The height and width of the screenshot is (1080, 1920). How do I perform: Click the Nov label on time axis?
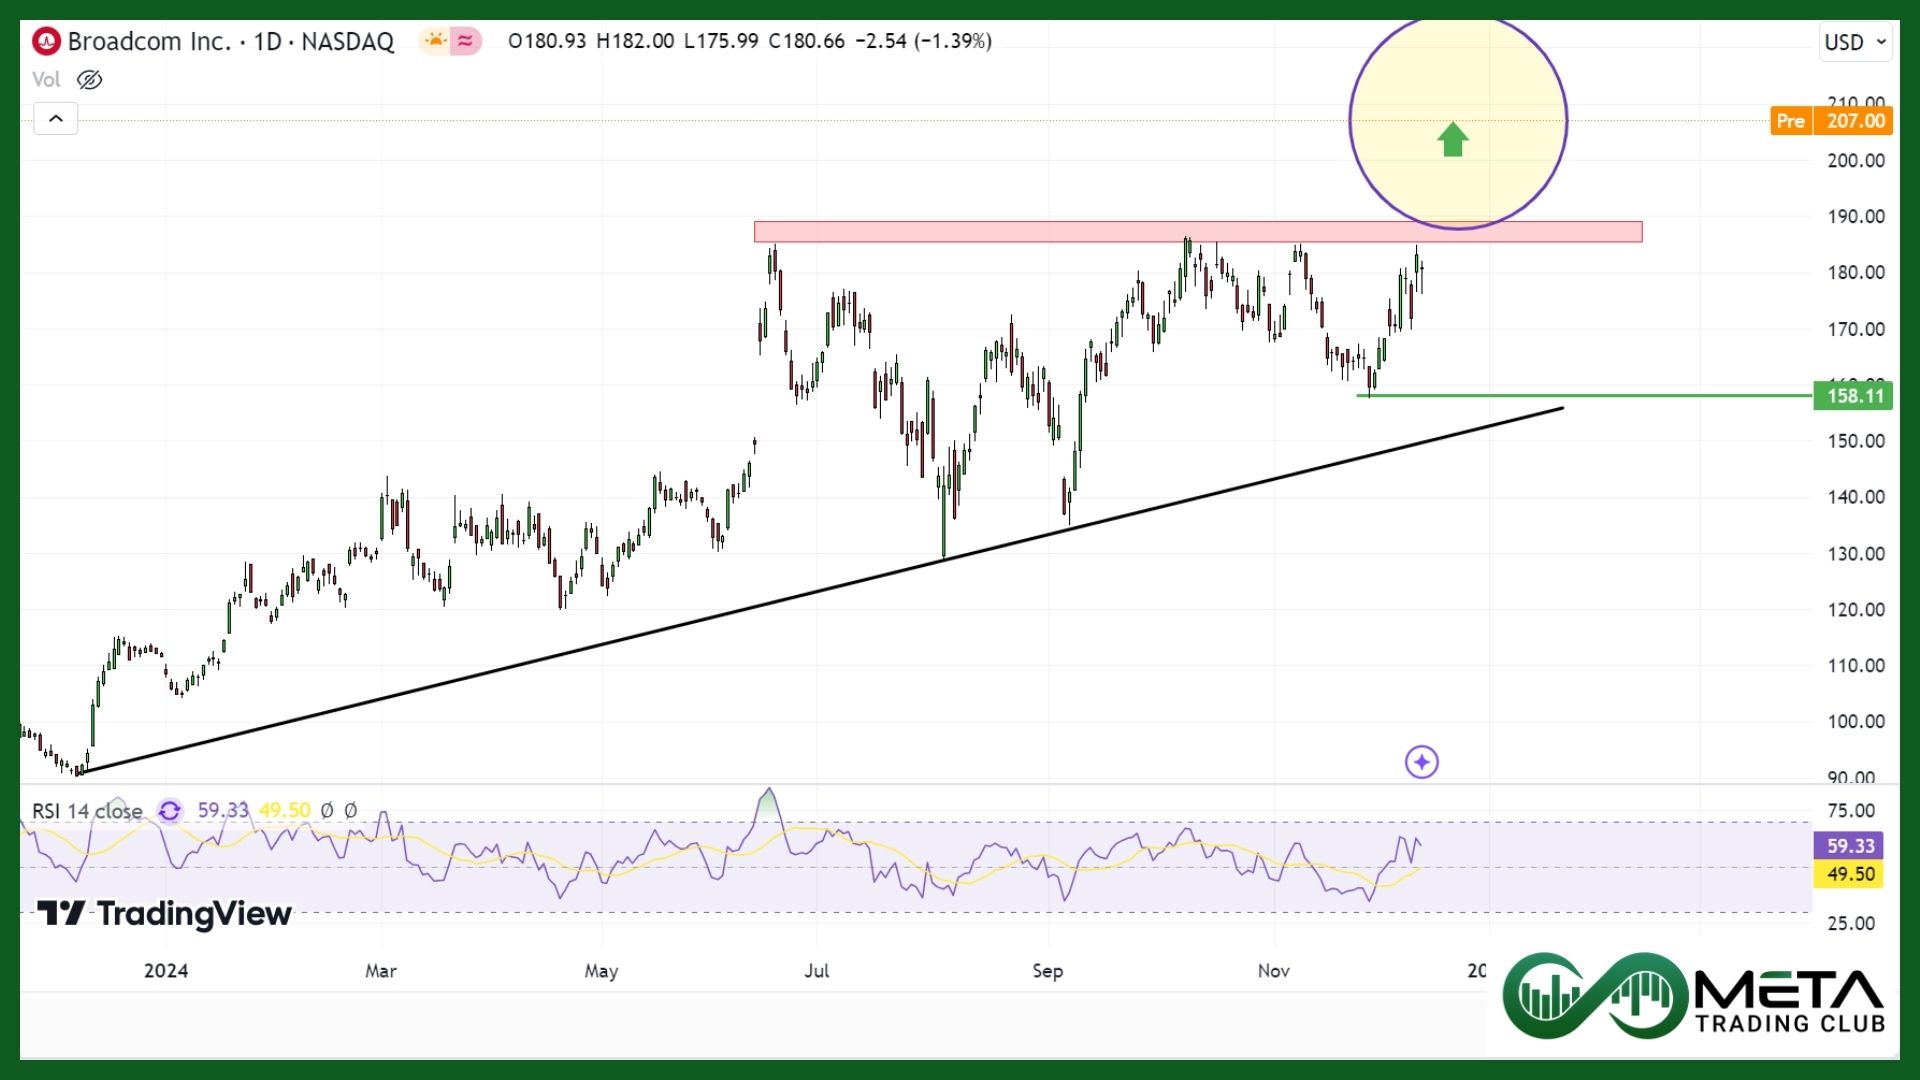1274,971
